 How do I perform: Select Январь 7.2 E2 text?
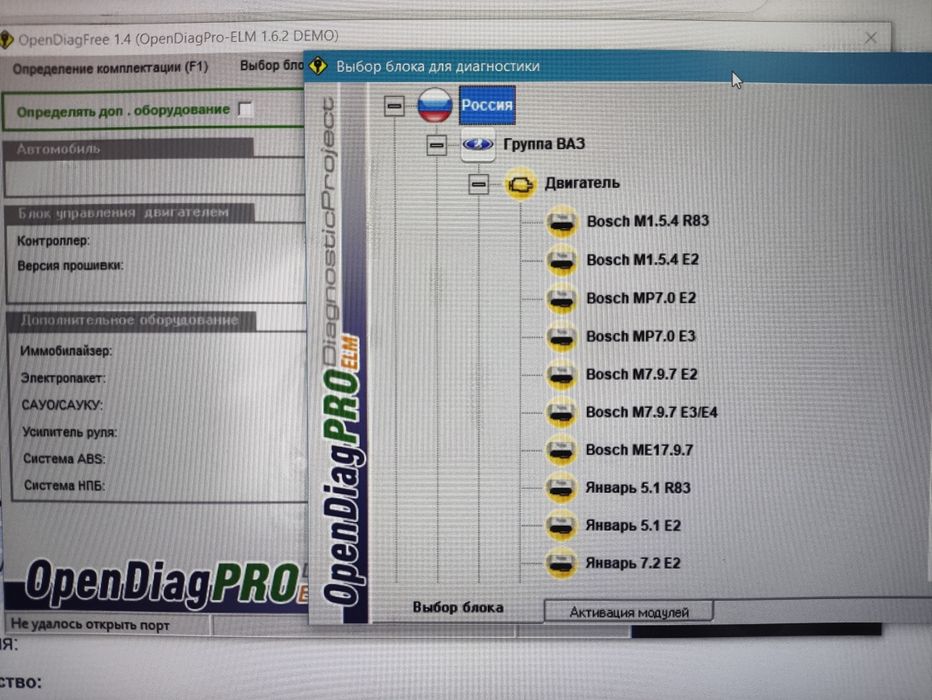point(632,563)
